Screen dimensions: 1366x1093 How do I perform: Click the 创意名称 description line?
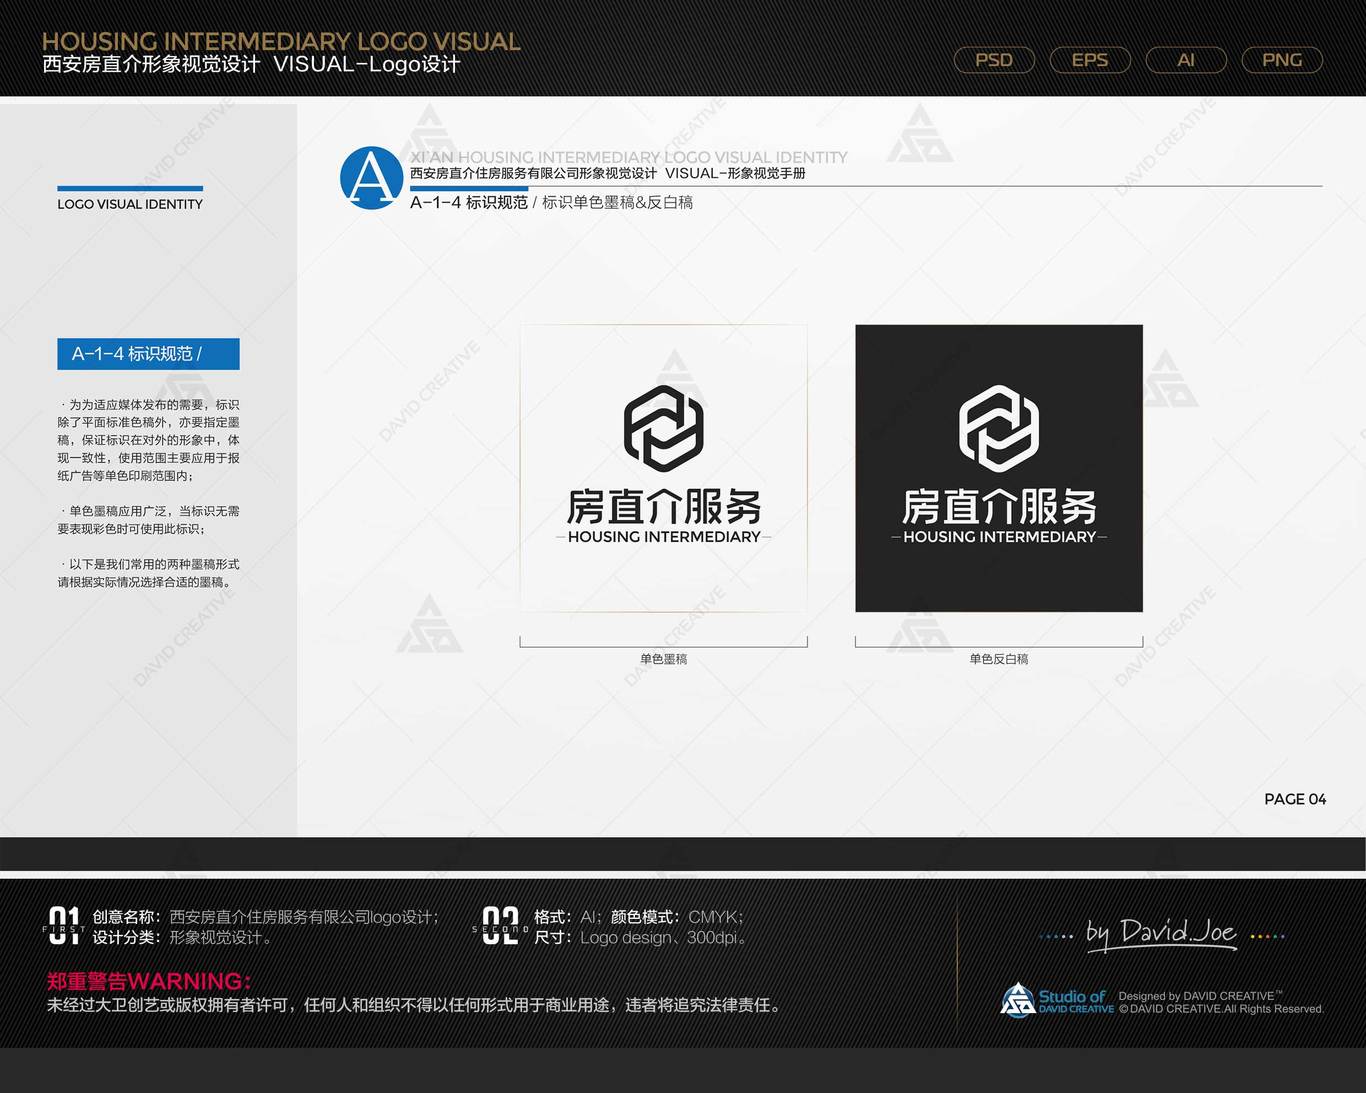266,917
